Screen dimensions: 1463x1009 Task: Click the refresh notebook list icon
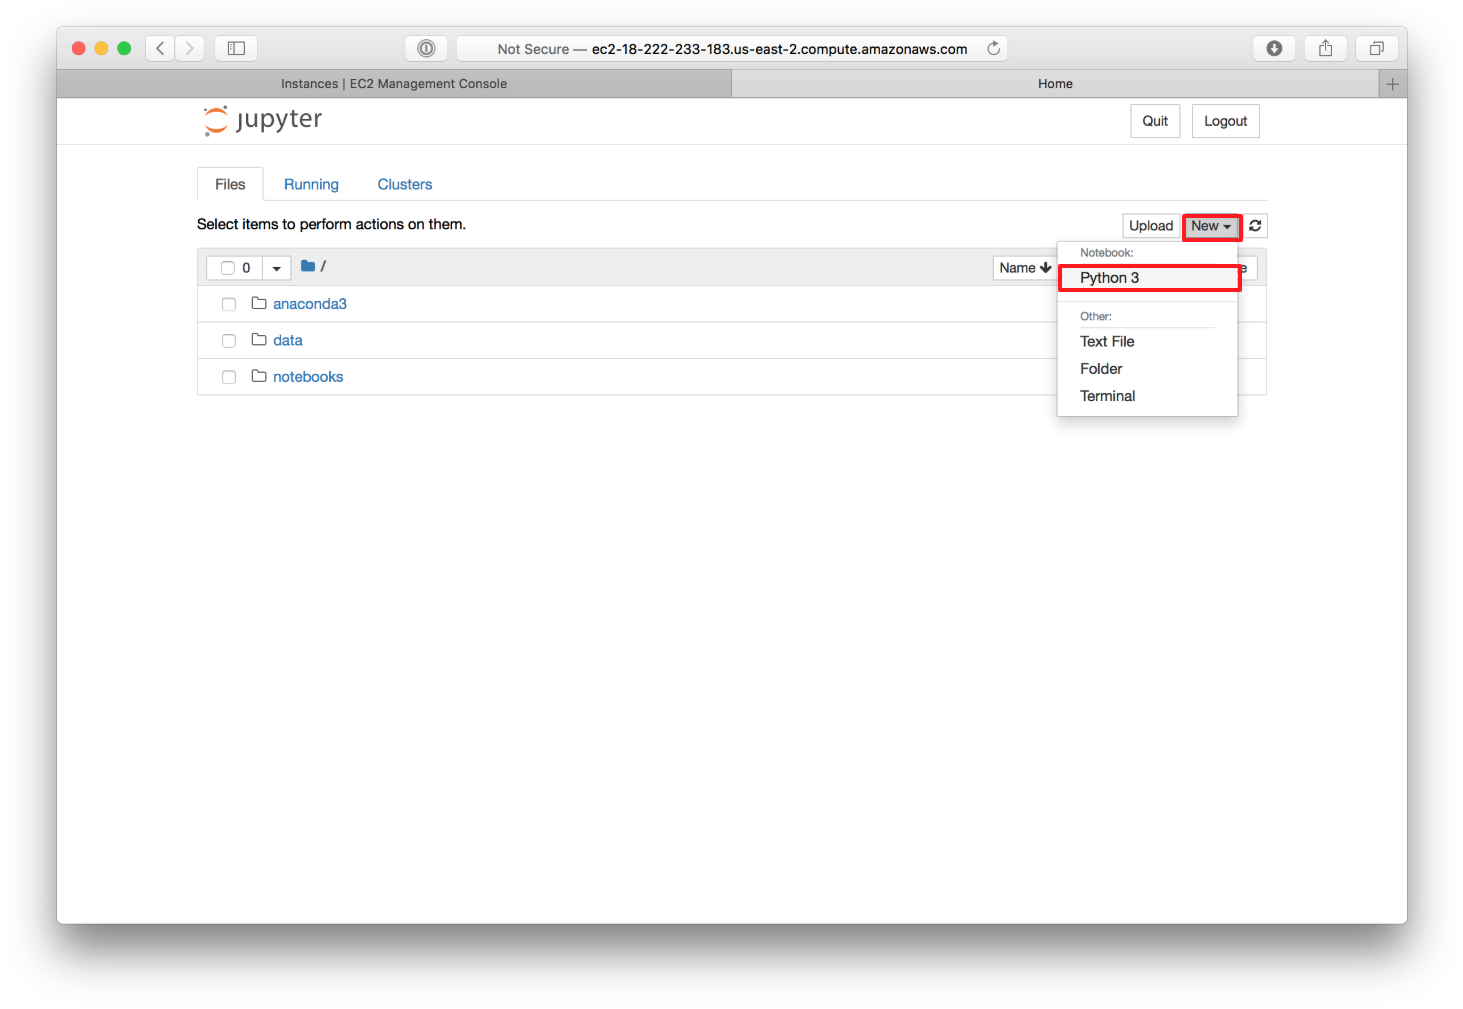pos(1255,226)
